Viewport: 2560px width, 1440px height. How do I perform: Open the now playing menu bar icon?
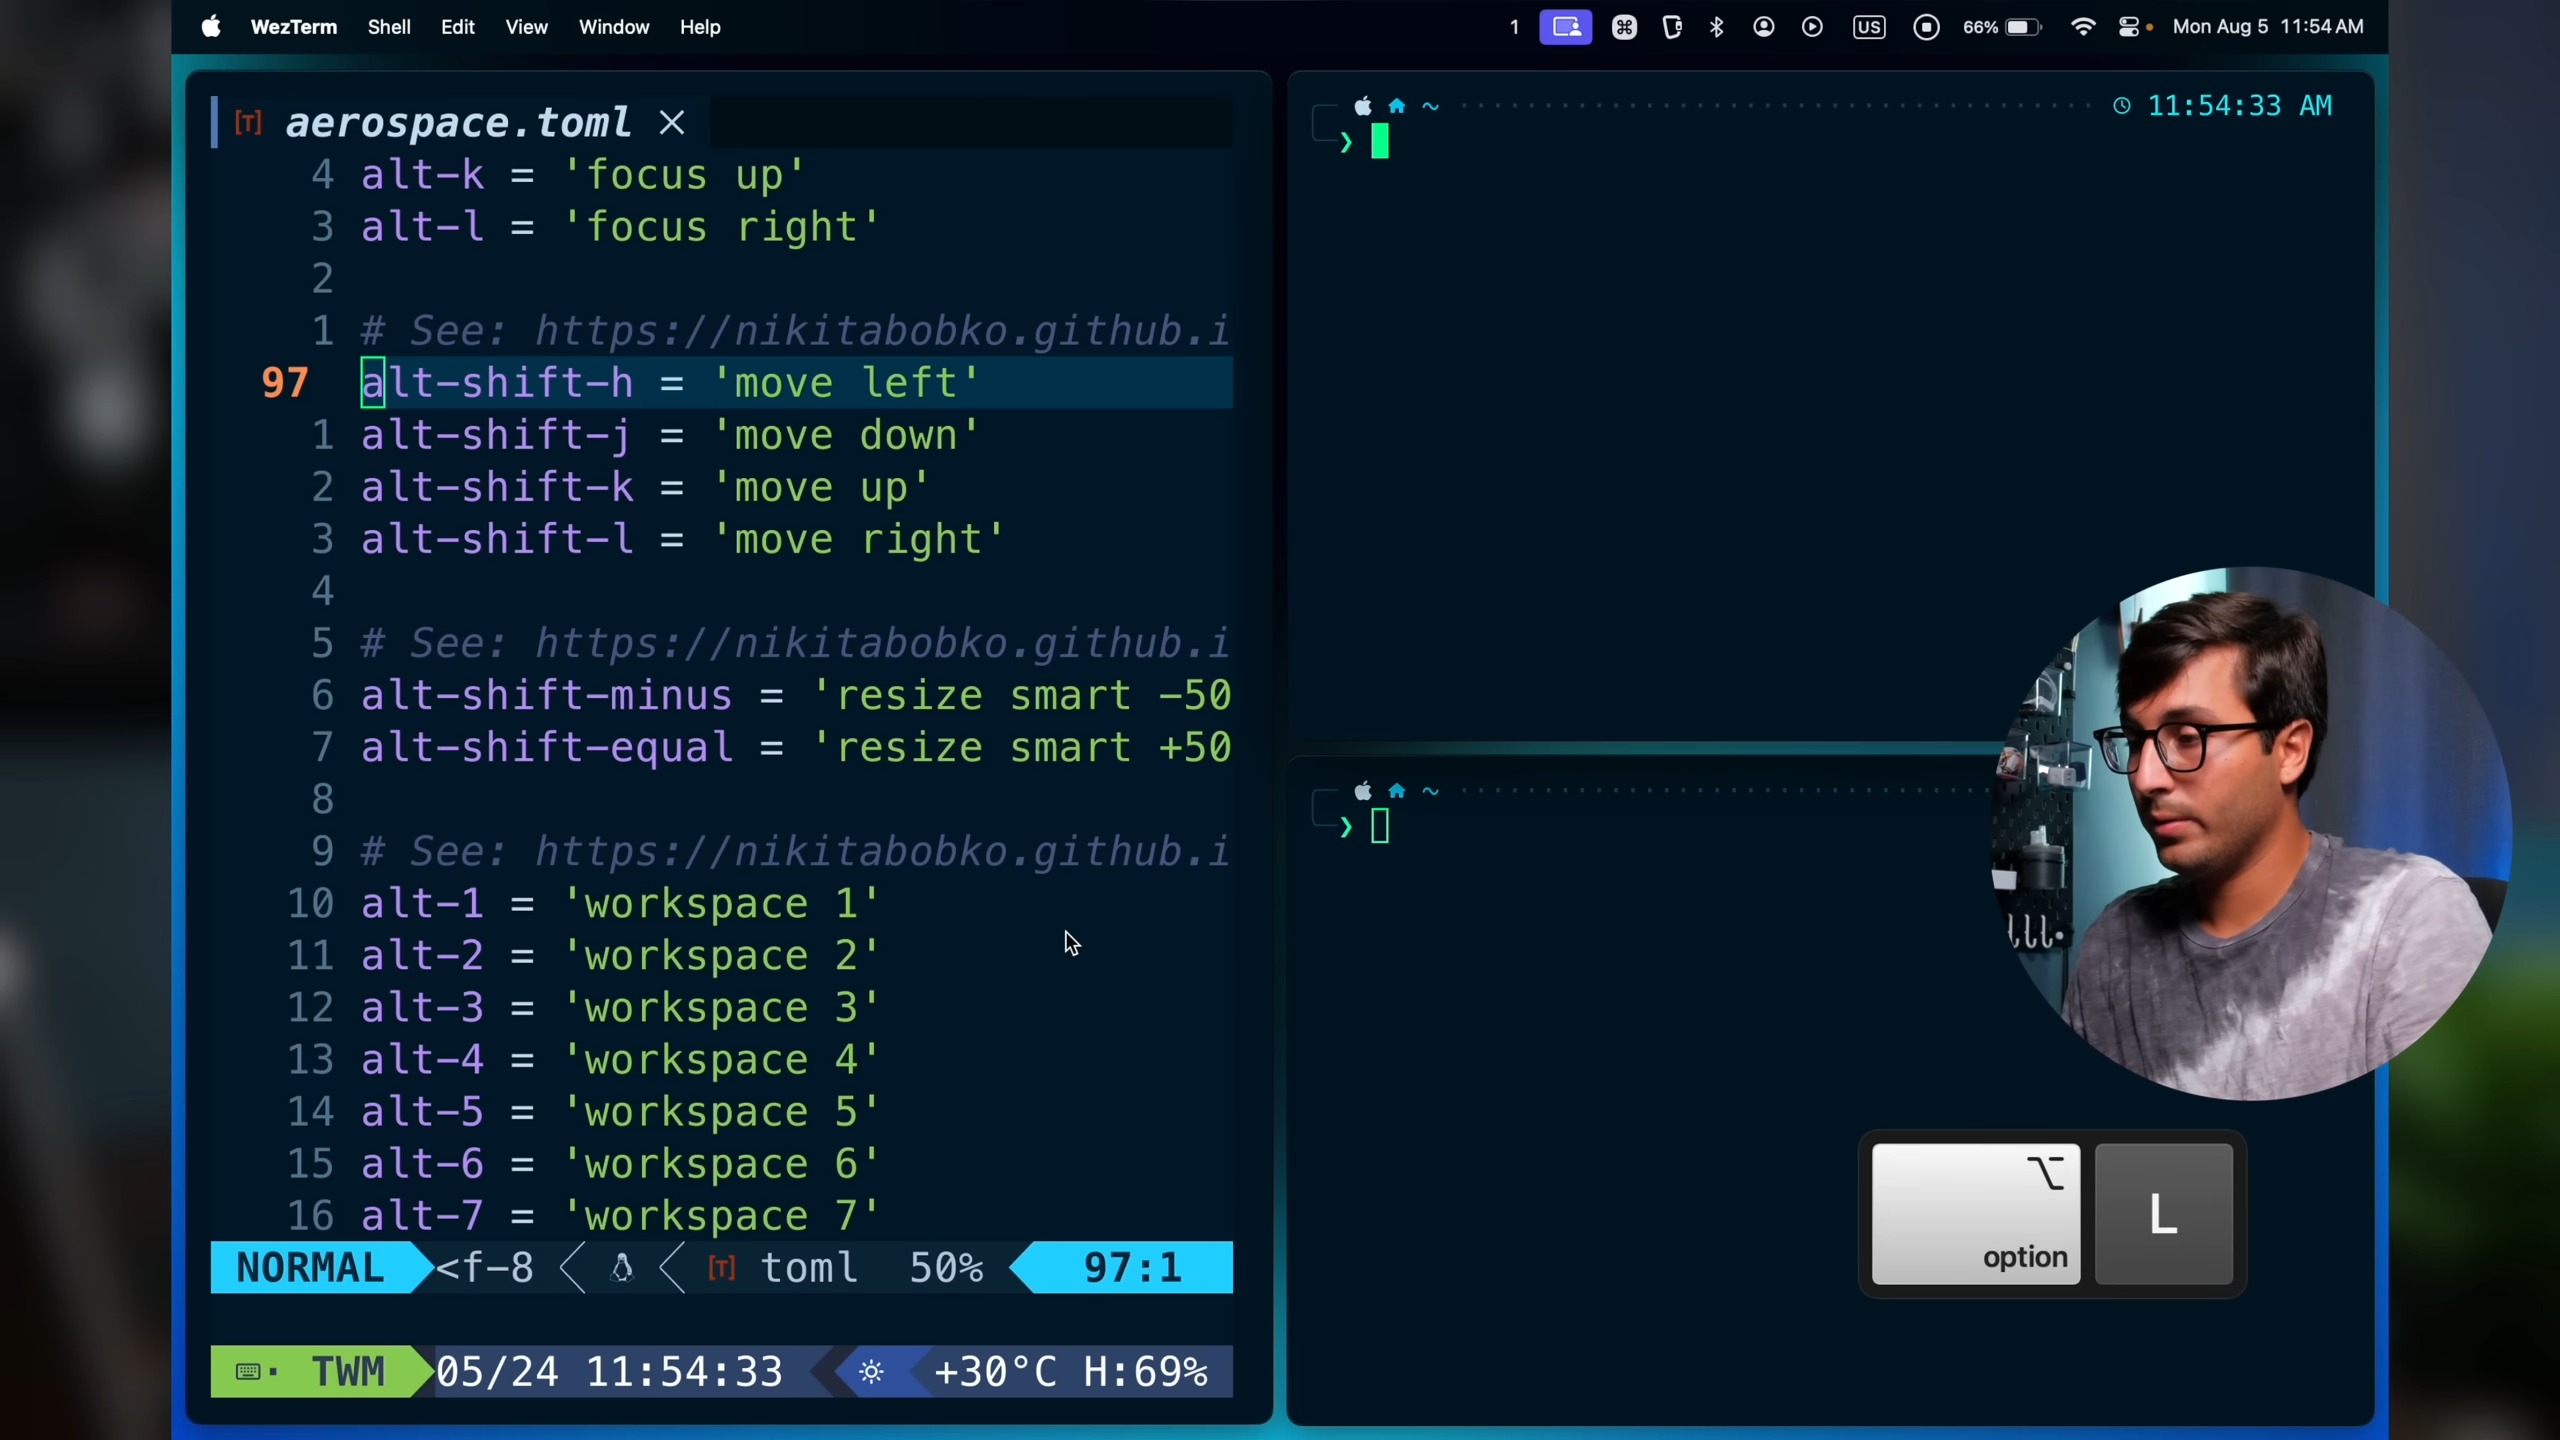coord(1812,27)
